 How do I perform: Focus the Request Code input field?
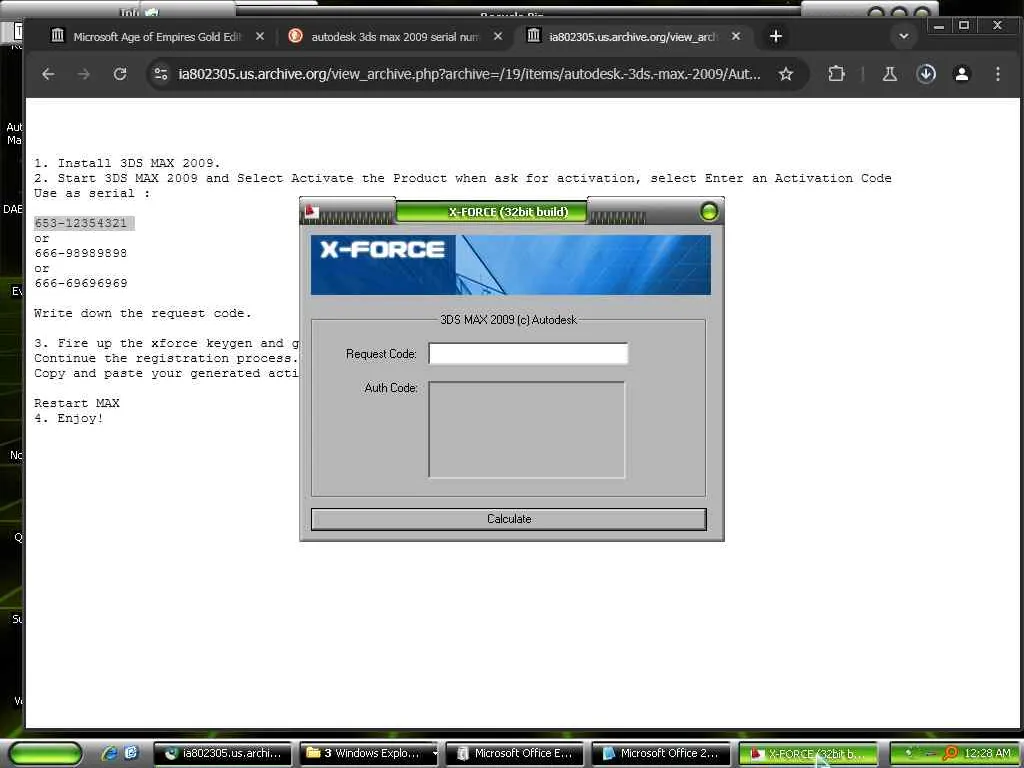tap(528, 353)
